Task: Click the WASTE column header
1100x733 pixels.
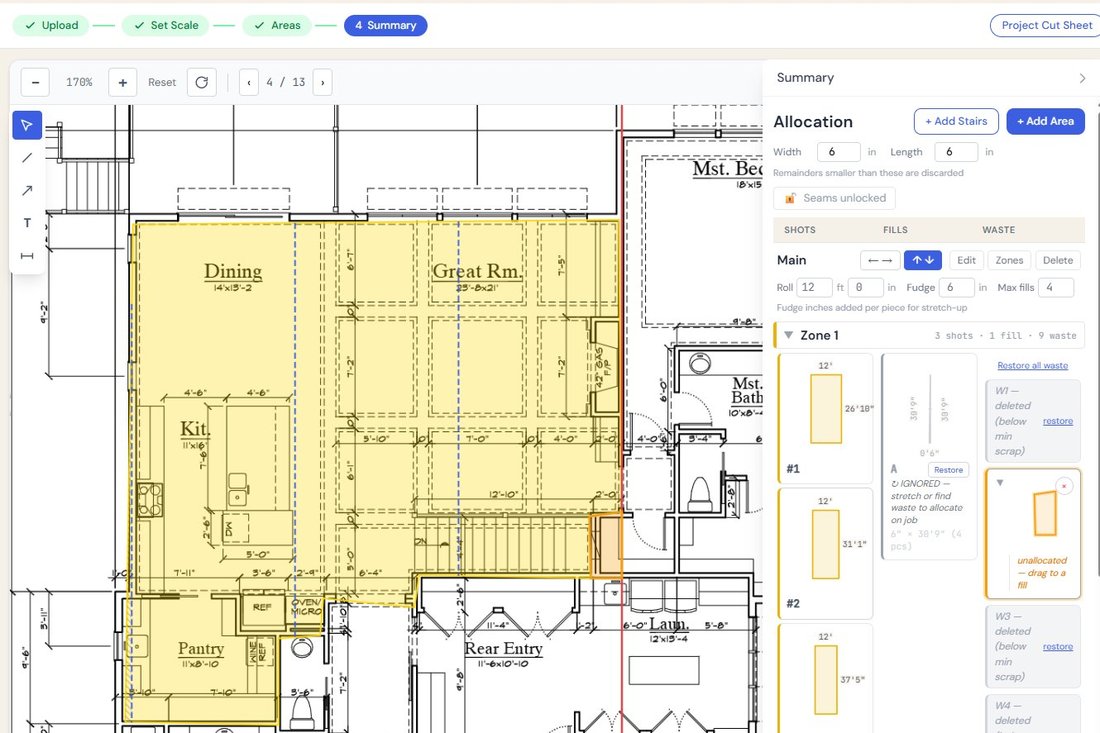Action: coord(998,230)
